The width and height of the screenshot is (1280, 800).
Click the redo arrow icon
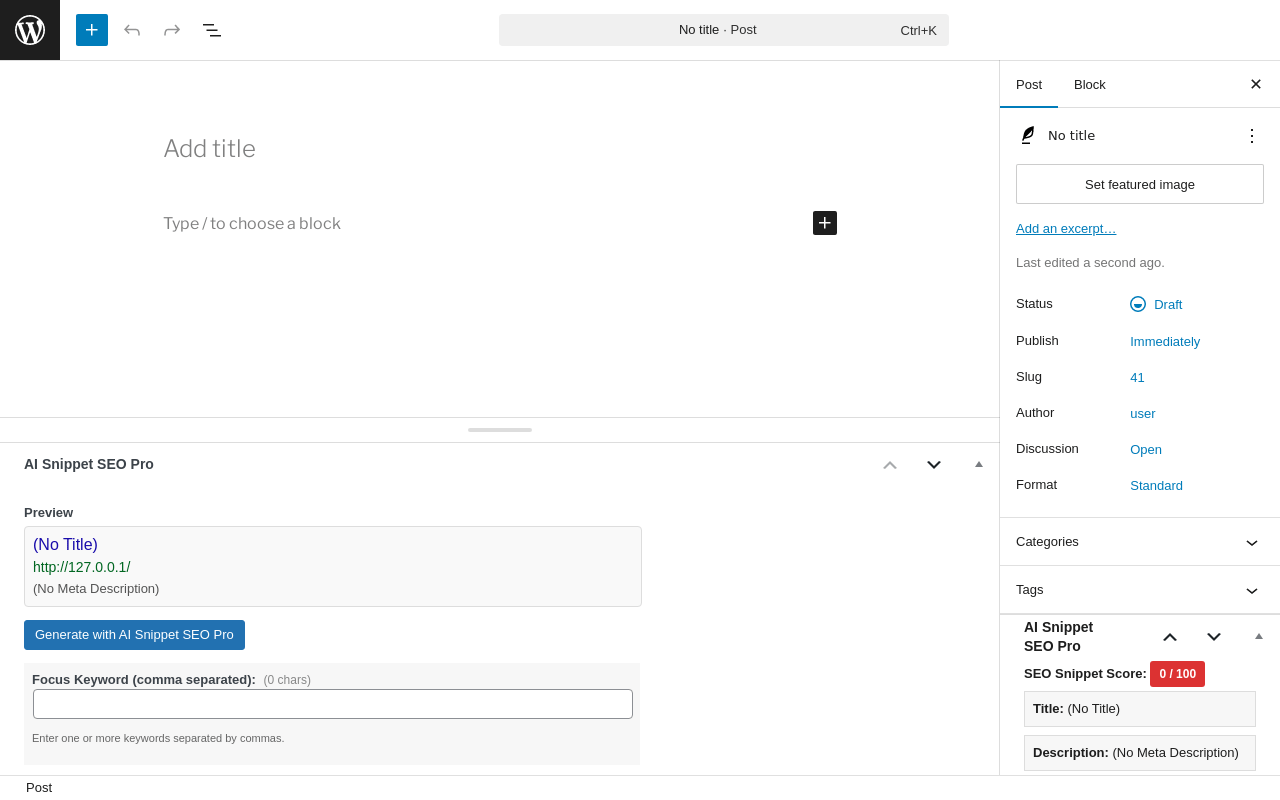pyautogui.click(x=172, y=30)
